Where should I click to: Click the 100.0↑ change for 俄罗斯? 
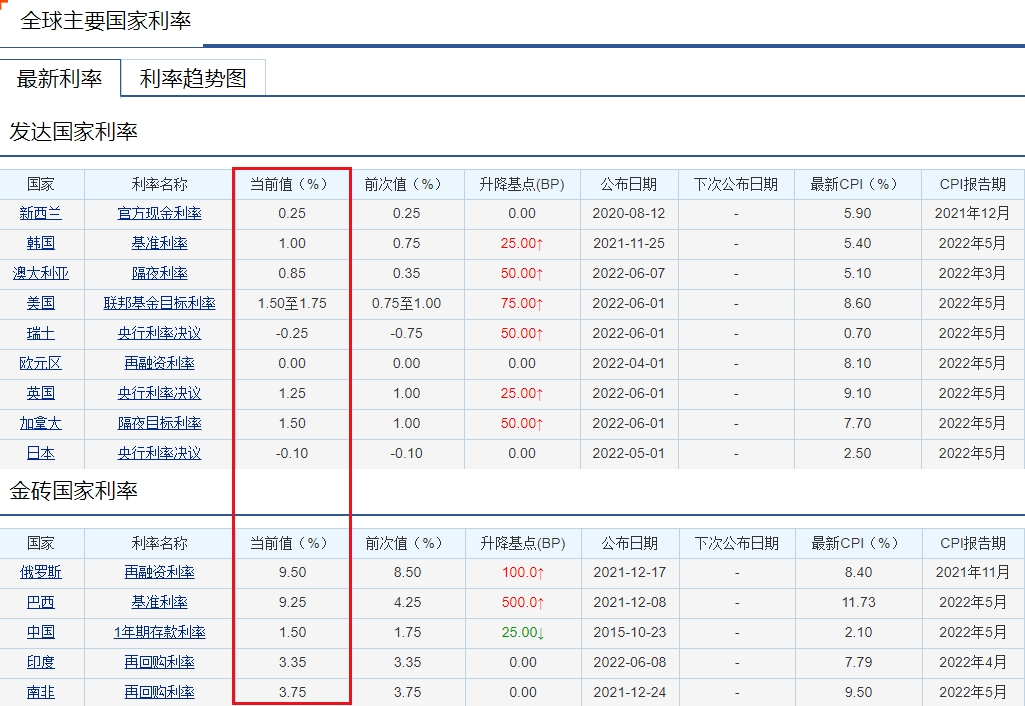[x=523, y=572]
